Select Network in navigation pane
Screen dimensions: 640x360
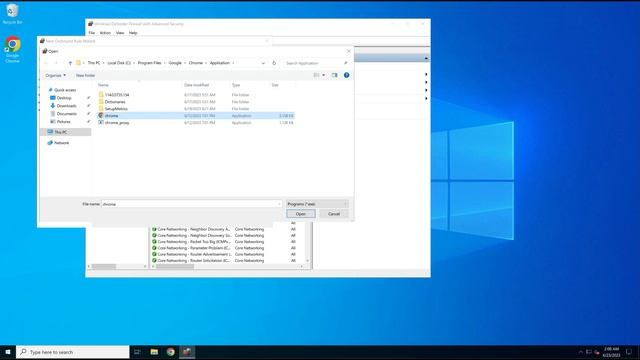coord(61,143)
